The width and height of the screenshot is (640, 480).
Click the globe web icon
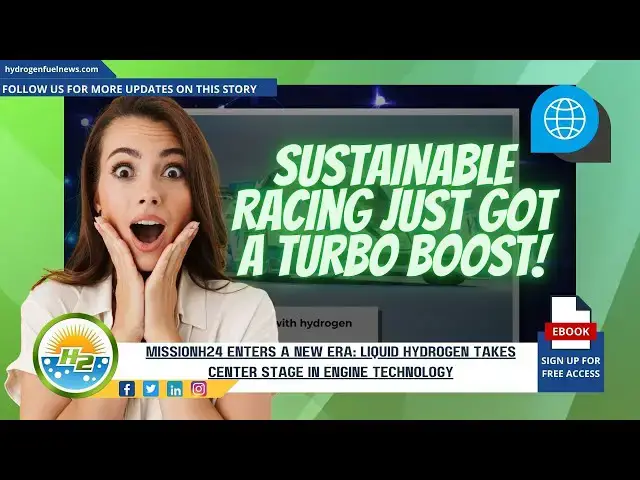pyautogui.click(x=564, y=118)
